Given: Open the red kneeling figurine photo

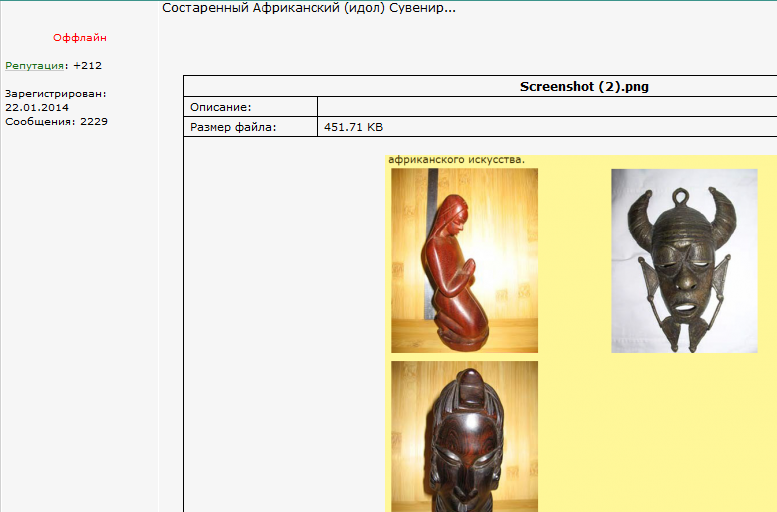Looking at the screenshot, I should (x=464, y=261).
